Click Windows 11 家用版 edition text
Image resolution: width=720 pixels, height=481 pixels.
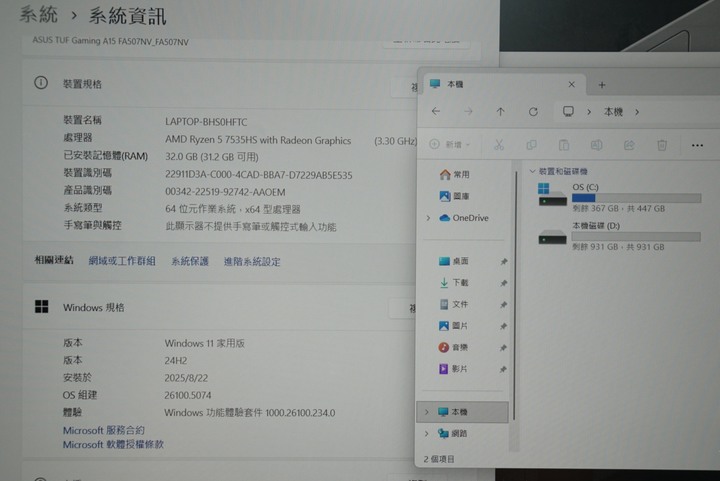pos(204,343)
